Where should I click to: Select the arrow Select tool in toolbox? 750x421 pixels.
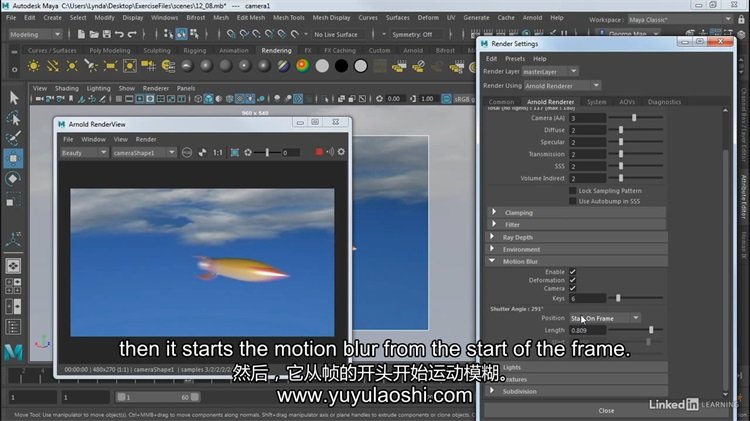[x=13, y=98]
